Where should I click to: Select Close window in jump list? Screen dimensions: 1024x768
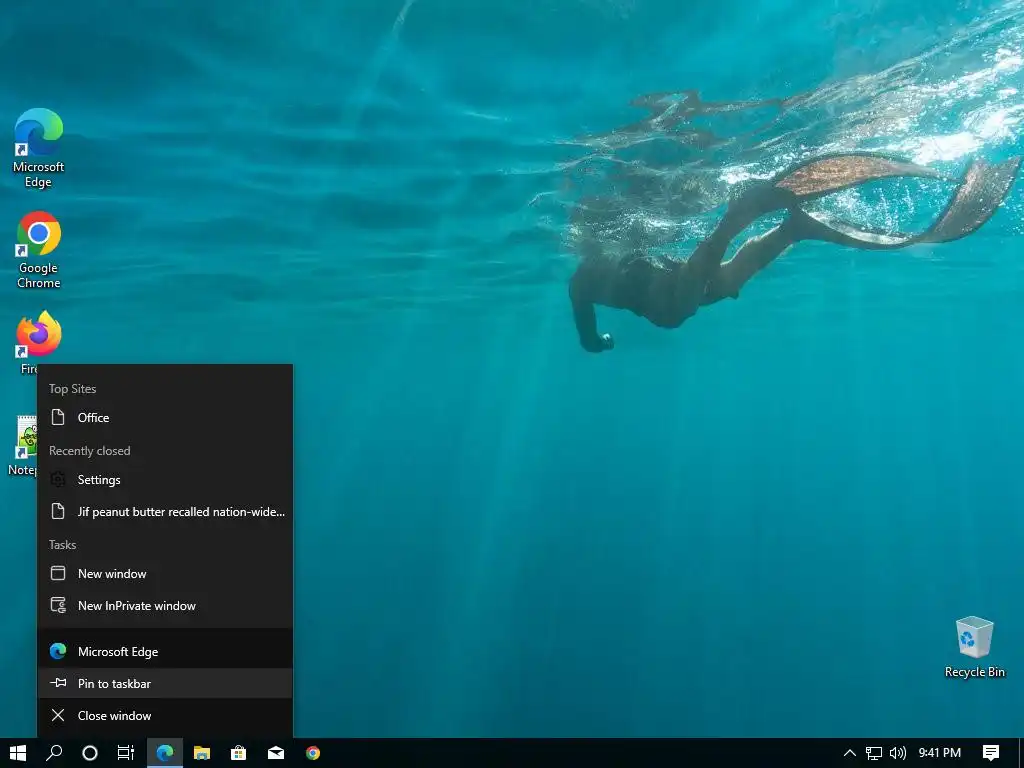(x=165, y=715)
